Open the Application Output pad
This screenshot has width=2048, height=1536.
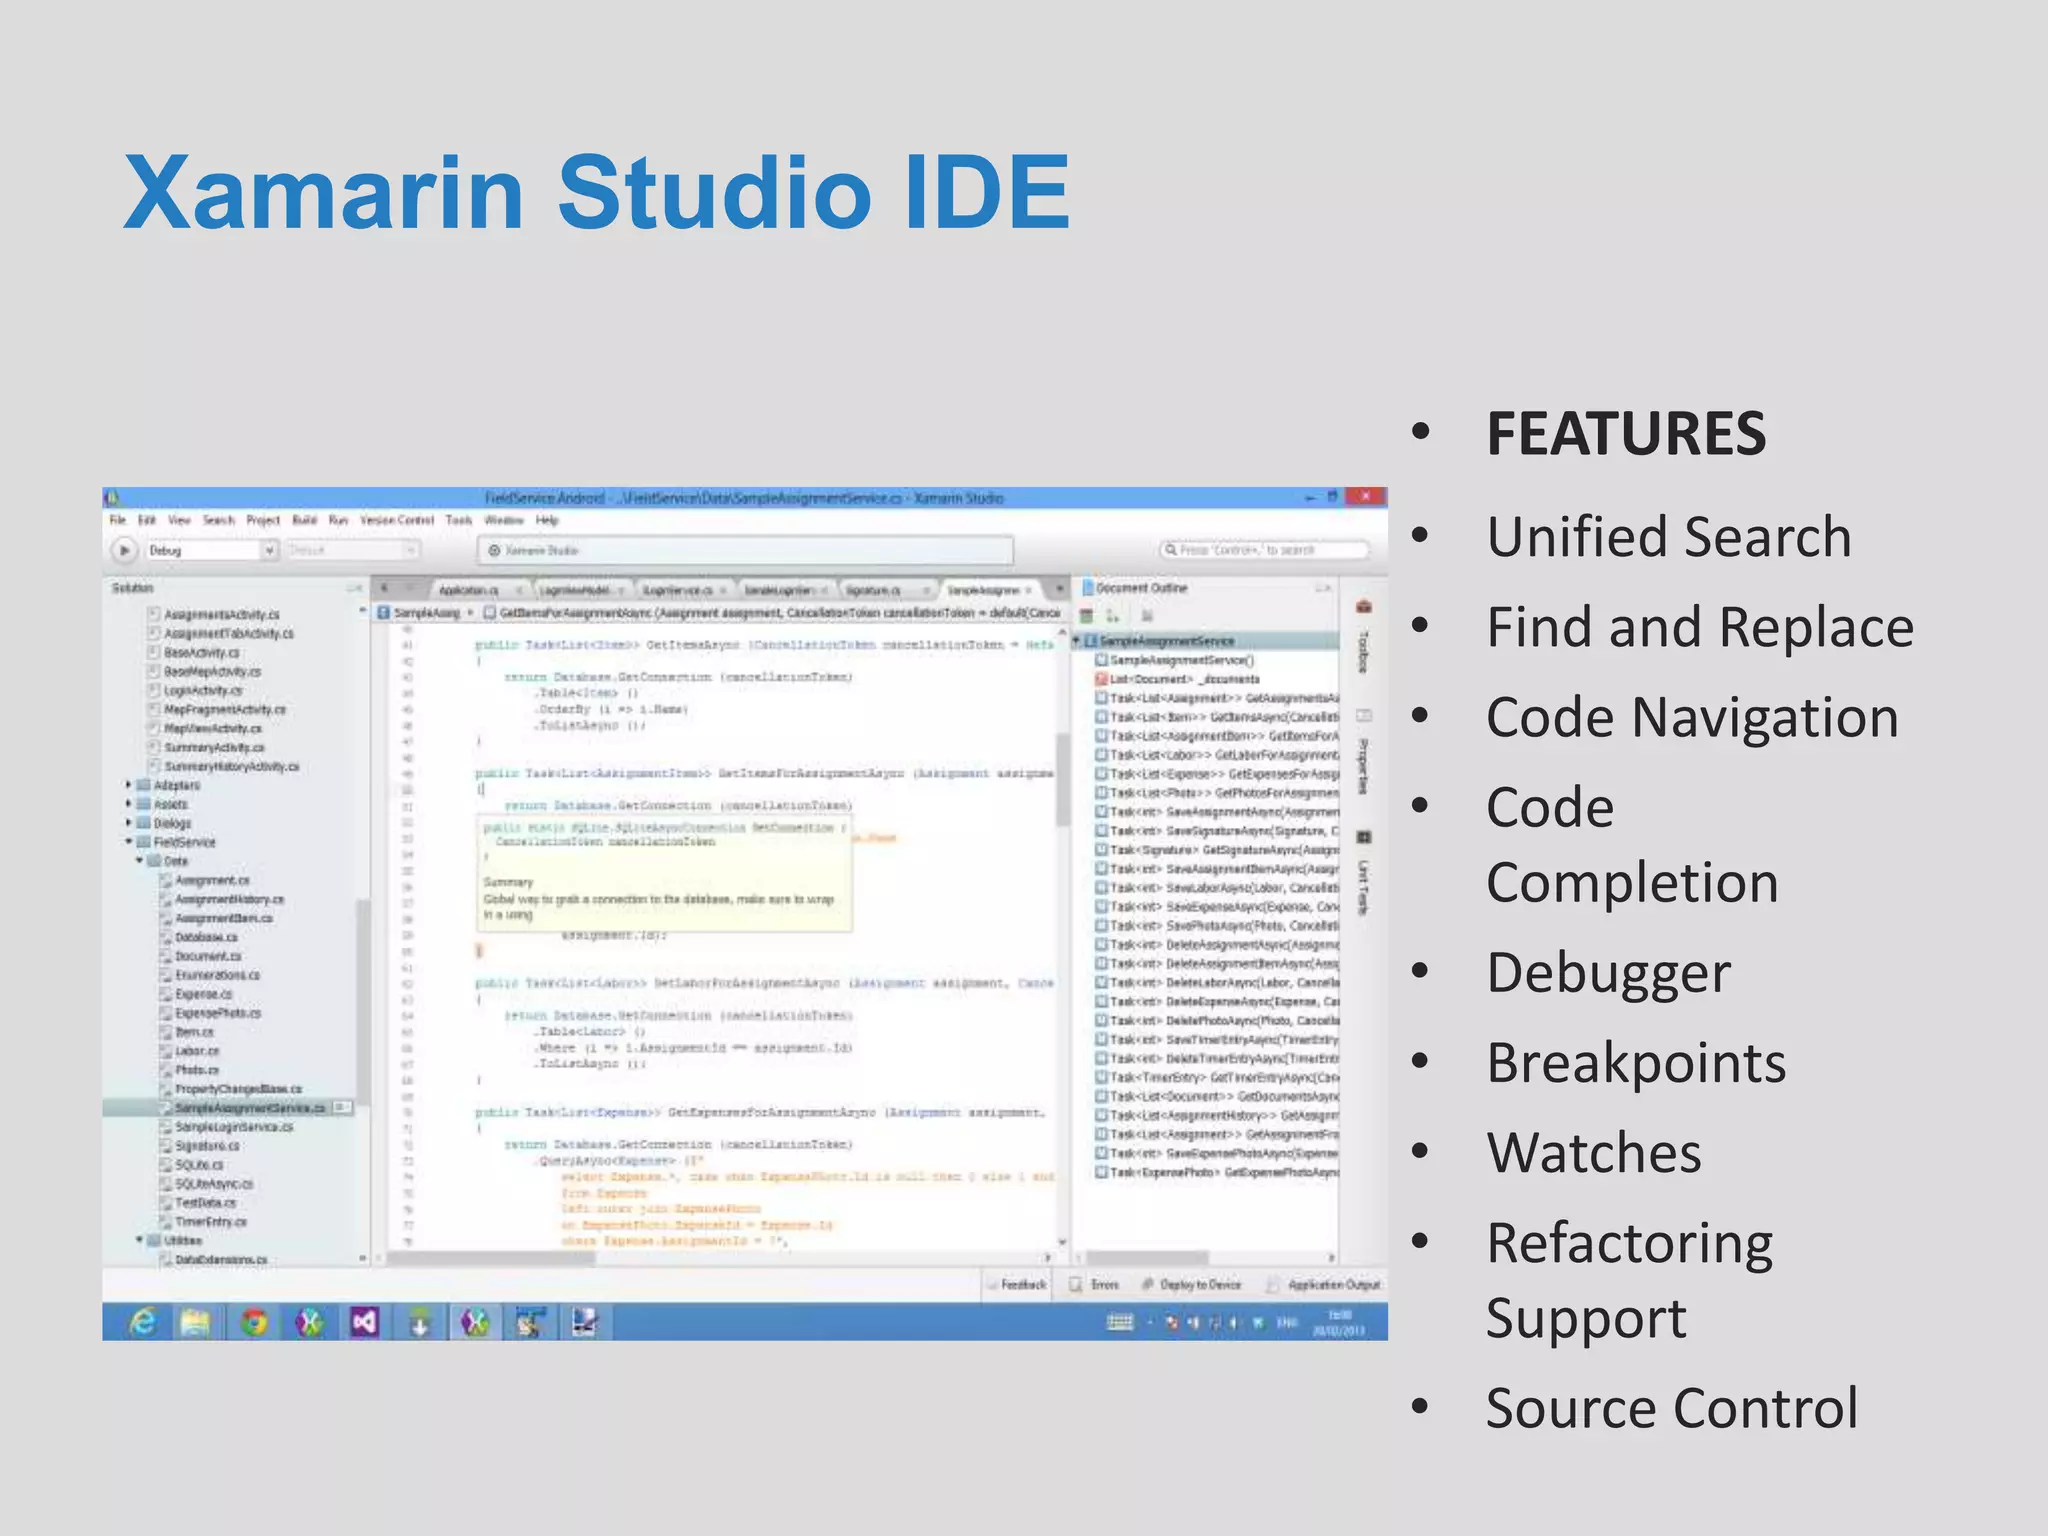tap(1324, 1284)
